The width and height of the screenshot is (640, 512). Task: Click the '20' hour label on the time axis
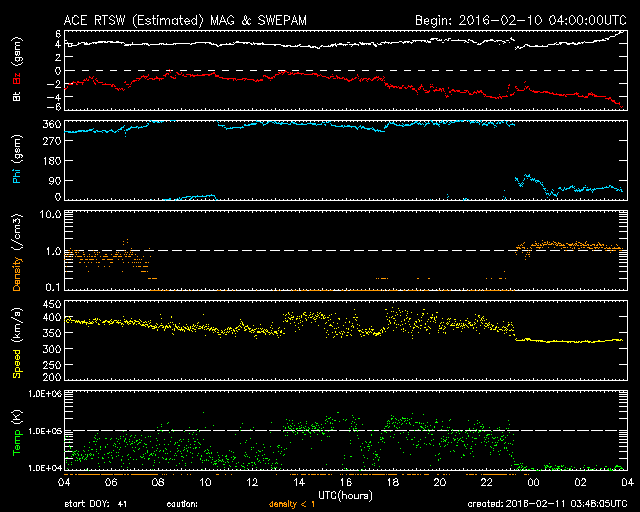coord(440,483)
